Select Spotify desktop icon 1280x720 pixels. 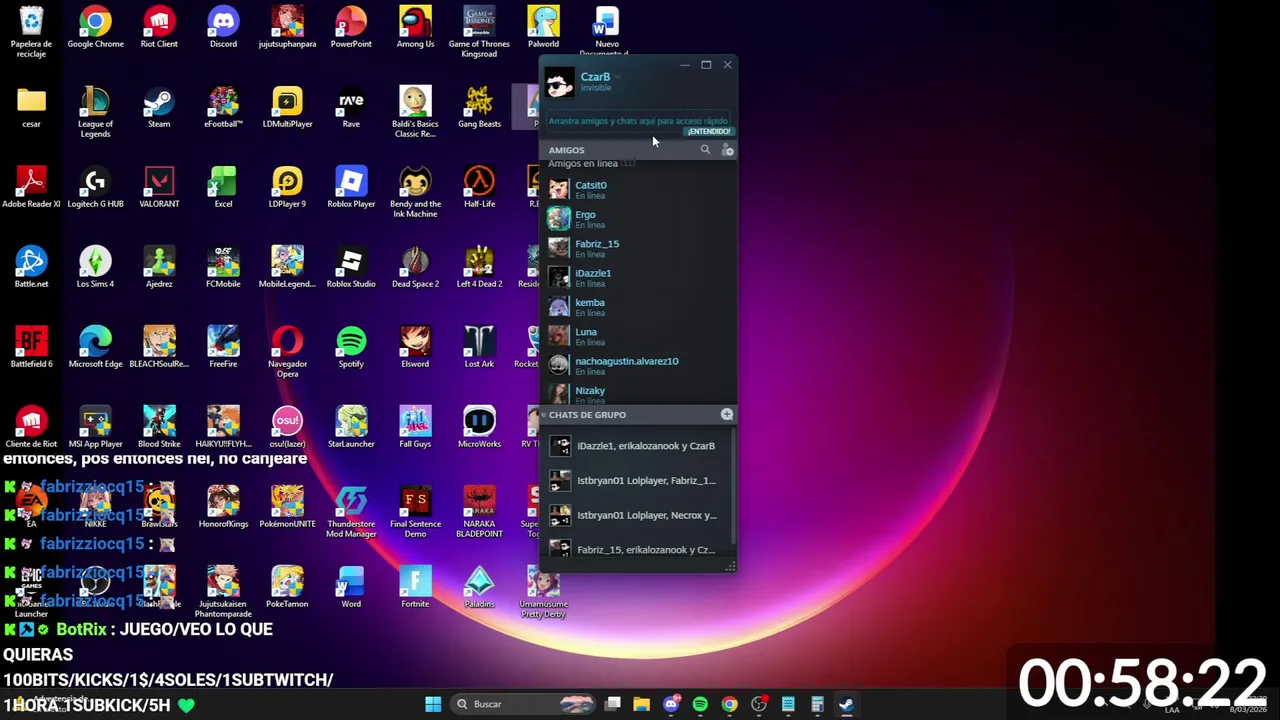[x=351, y=348]
